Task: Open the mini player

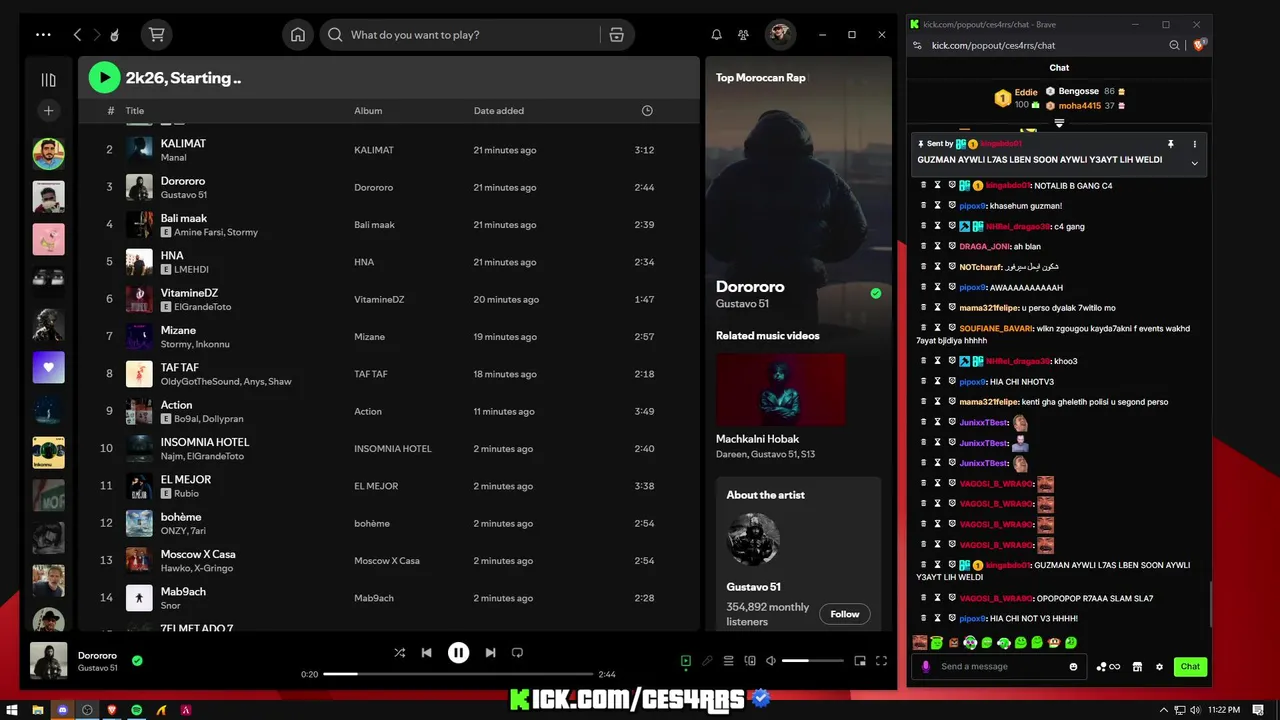Action: point(860,661)
